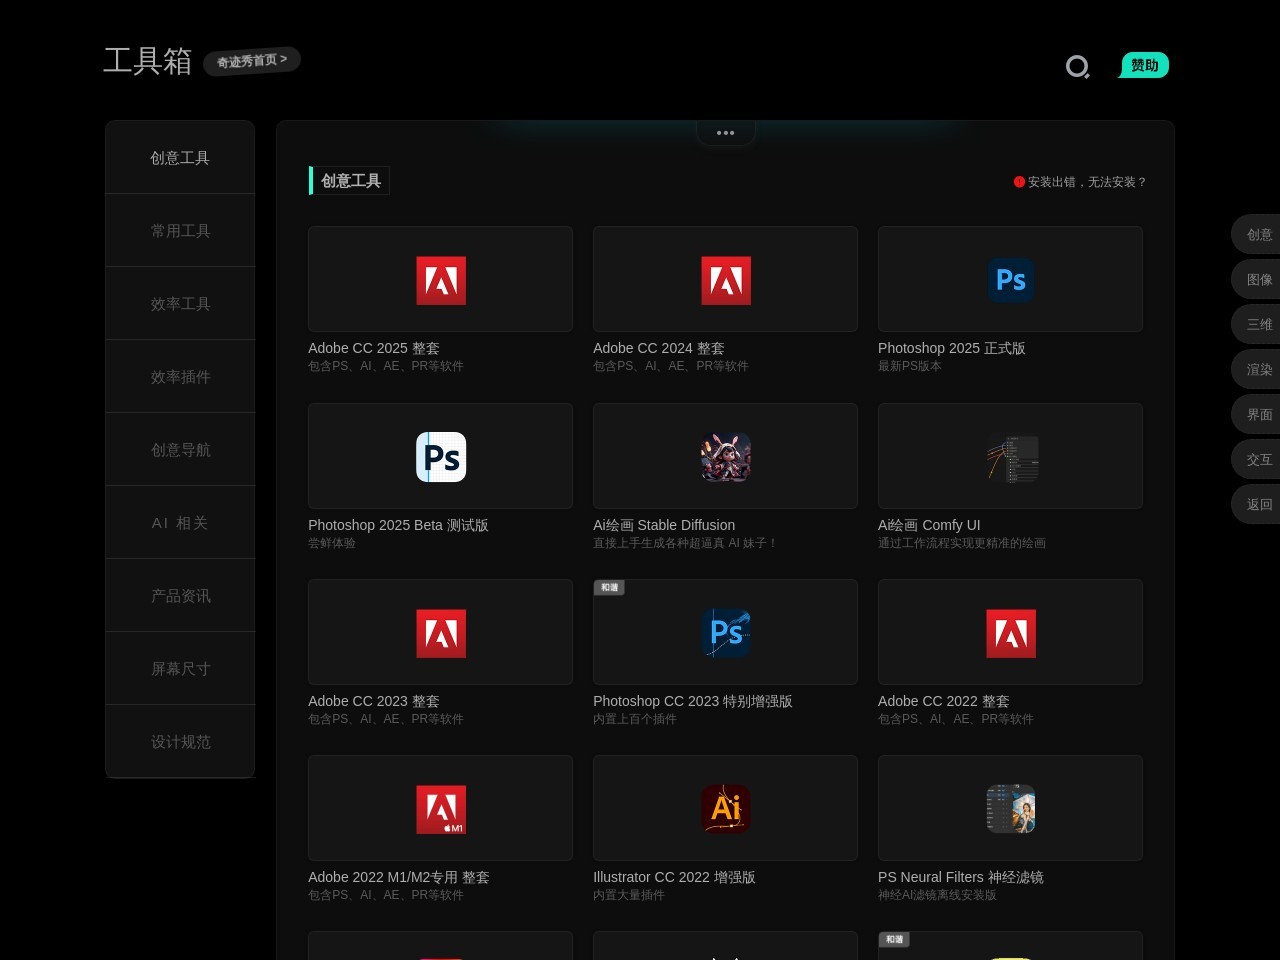This screenshot has height=960, width=1280.
Task: Open Illustrator CC 2022 增强版 title
Action: point(674,877)
